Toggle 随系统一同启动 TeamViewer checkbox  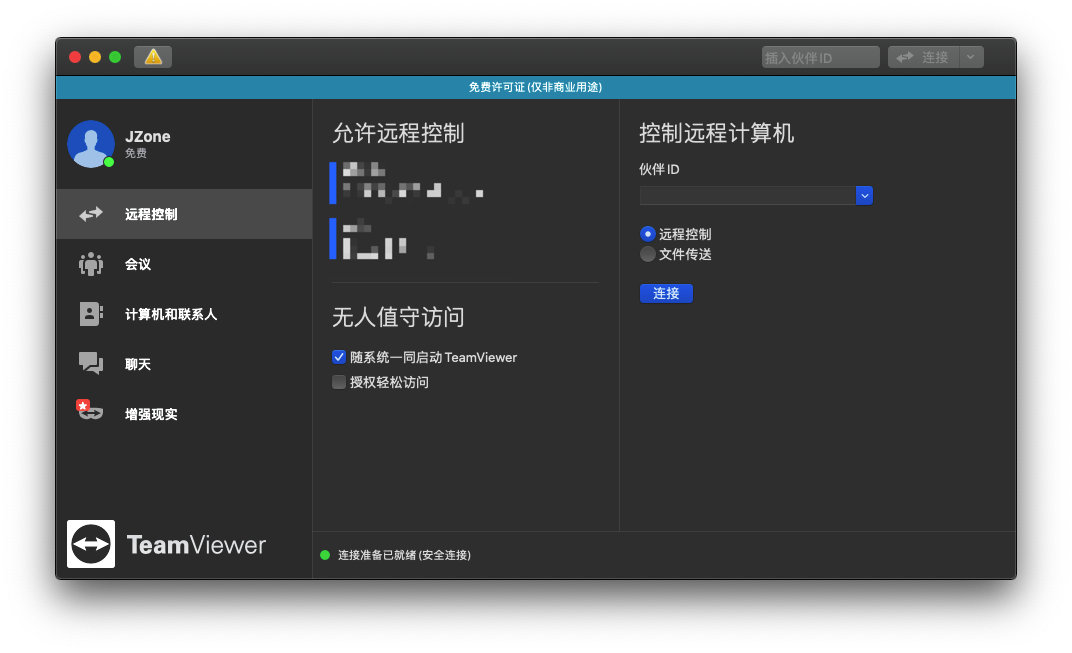338,357
